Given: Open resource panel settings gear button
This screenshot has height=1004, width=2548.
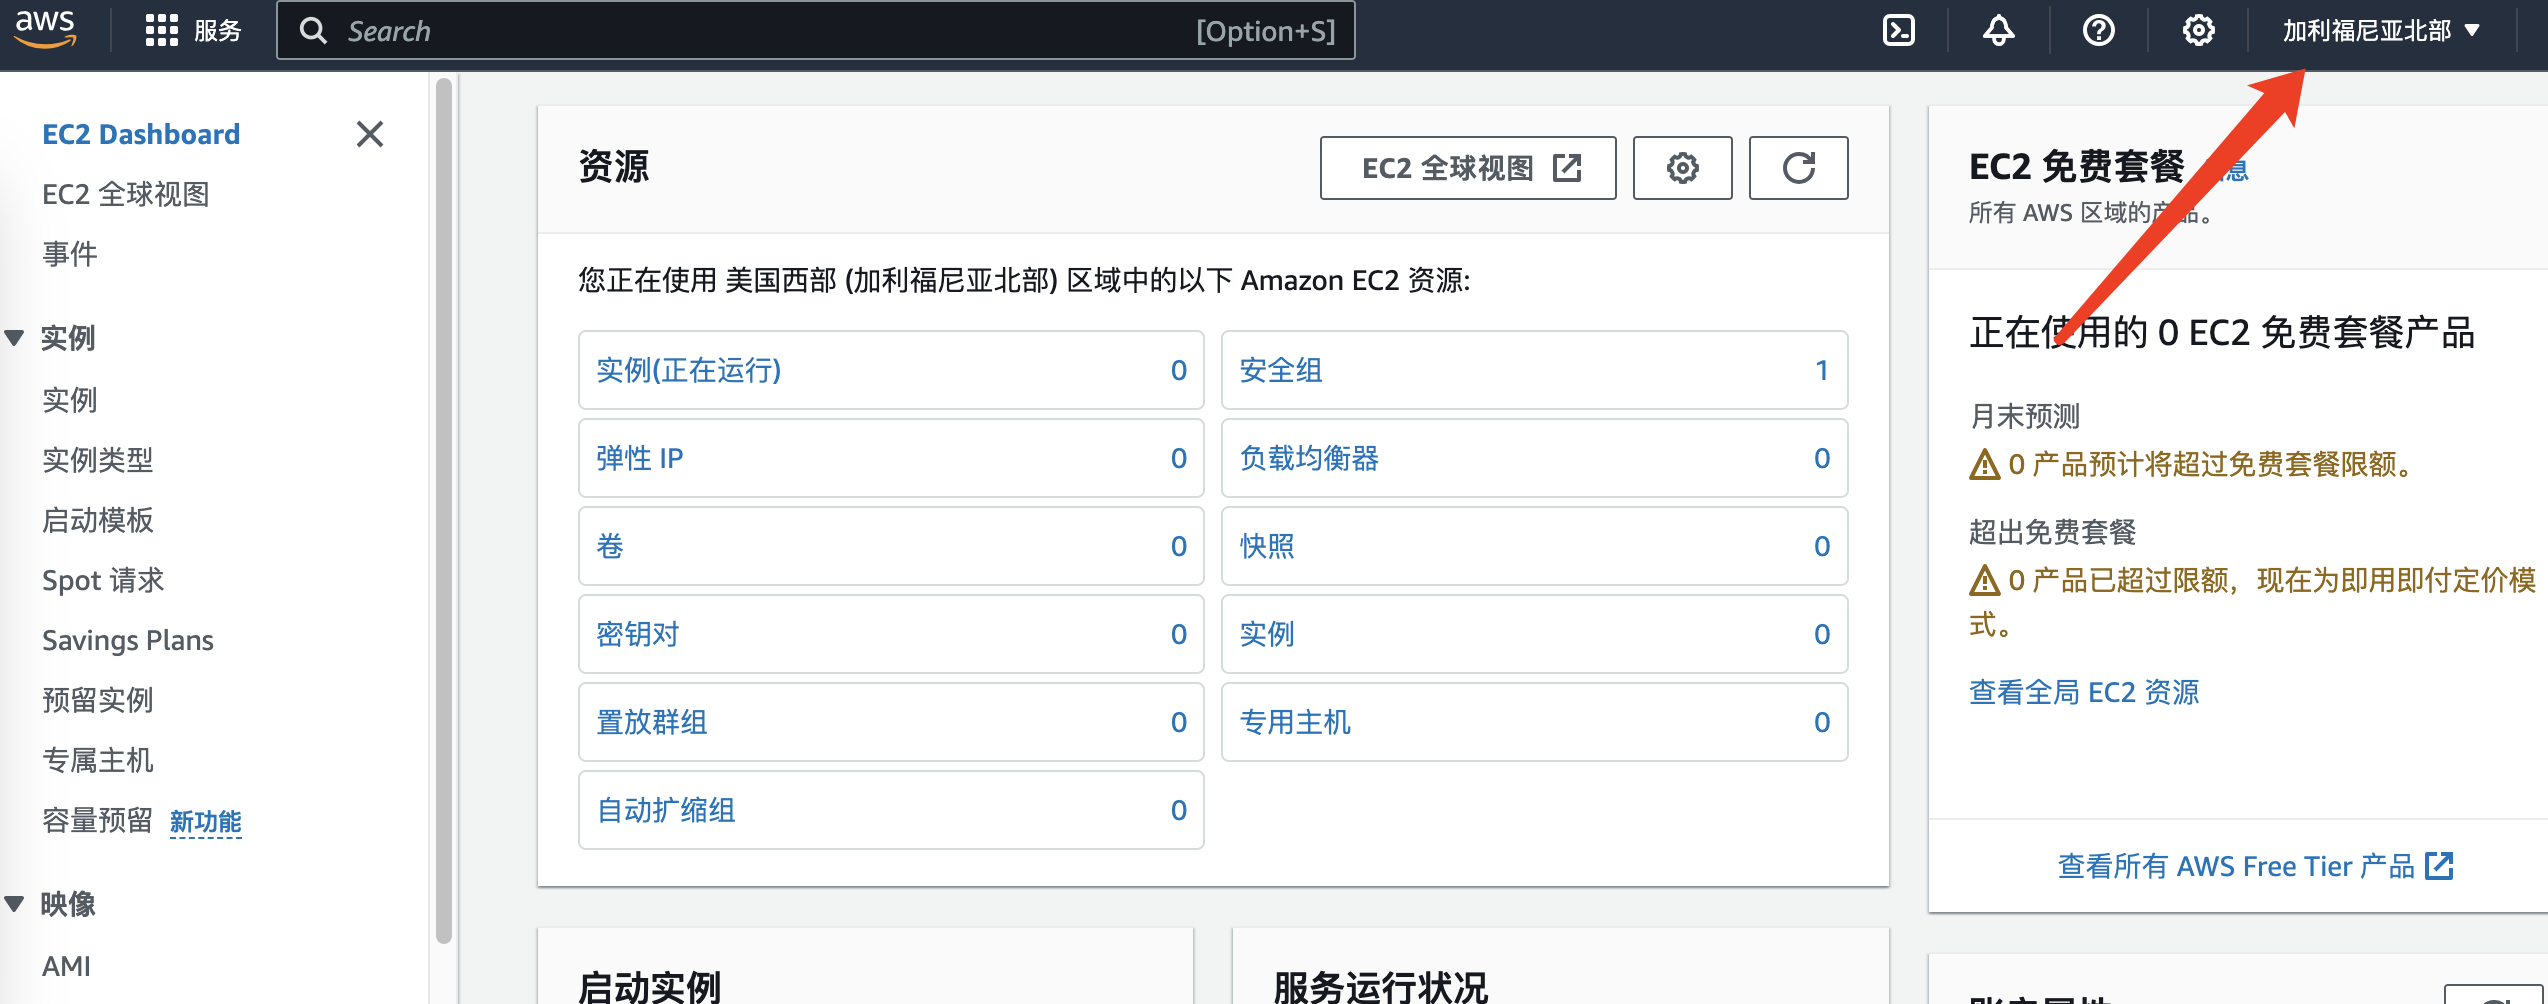Looking at the screenshot, I should click(1682, 168).
